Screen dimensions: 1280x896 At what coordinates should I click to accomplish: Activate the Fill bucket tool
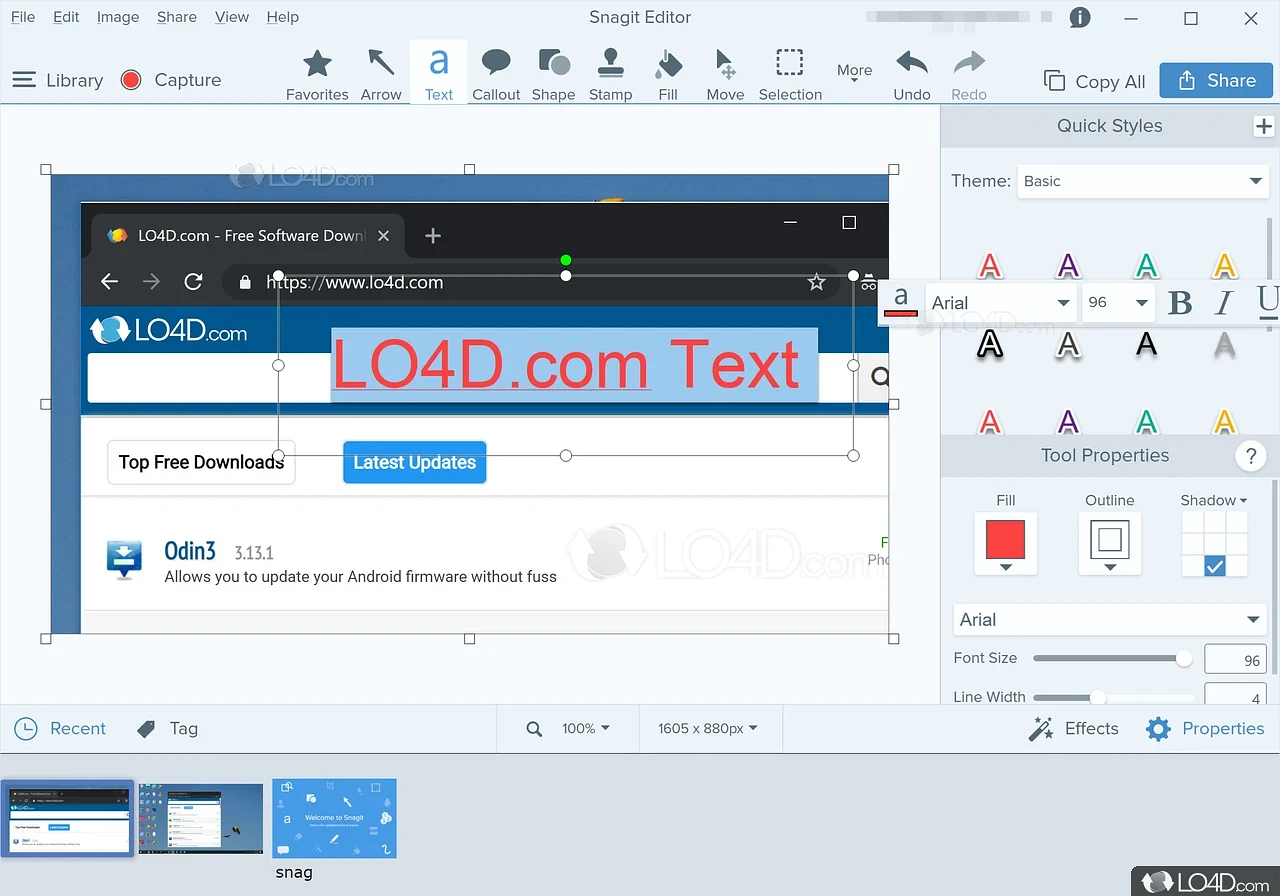(x=668, y=74)
